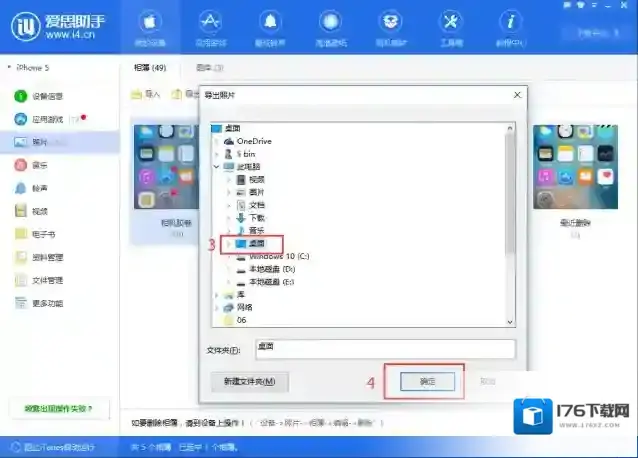Expand the 库 node arrow in tree
This screenshot has height=458, width=638.
point(216,294)
